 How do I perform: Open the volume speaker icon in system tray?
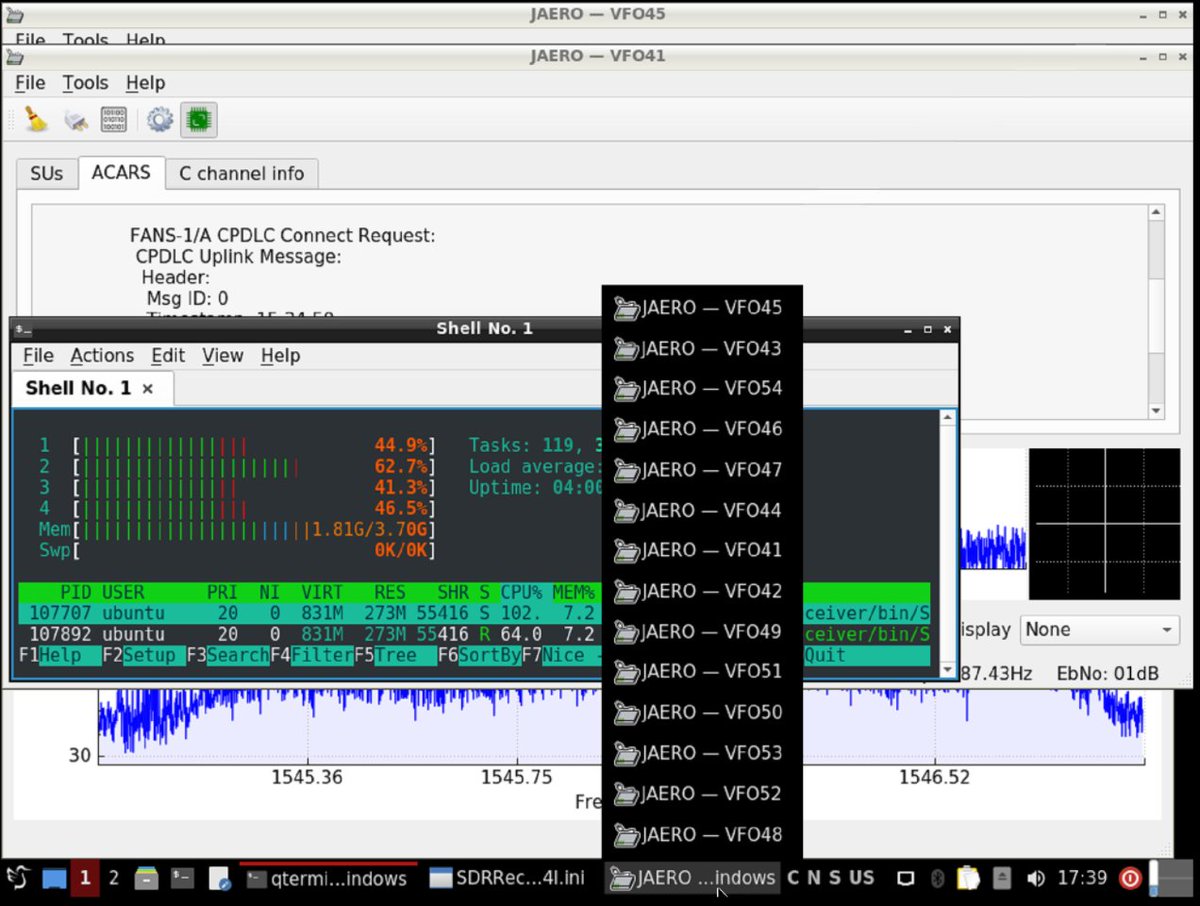coord(1035,878)
